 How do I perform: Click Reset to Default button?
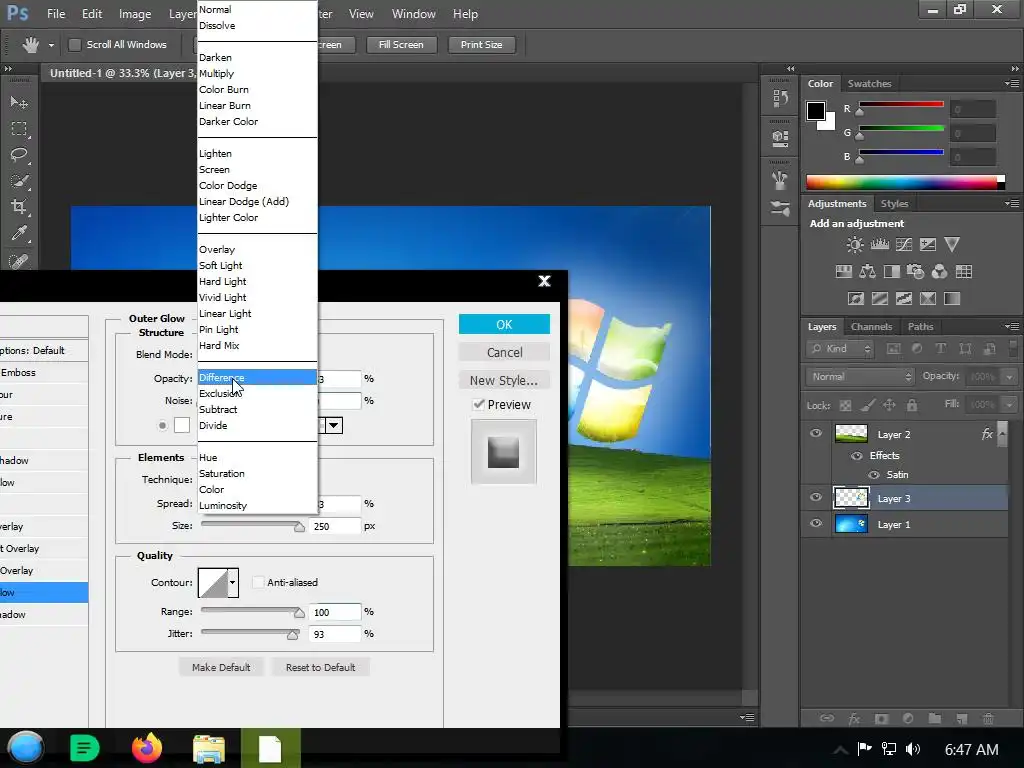(321, 667)
